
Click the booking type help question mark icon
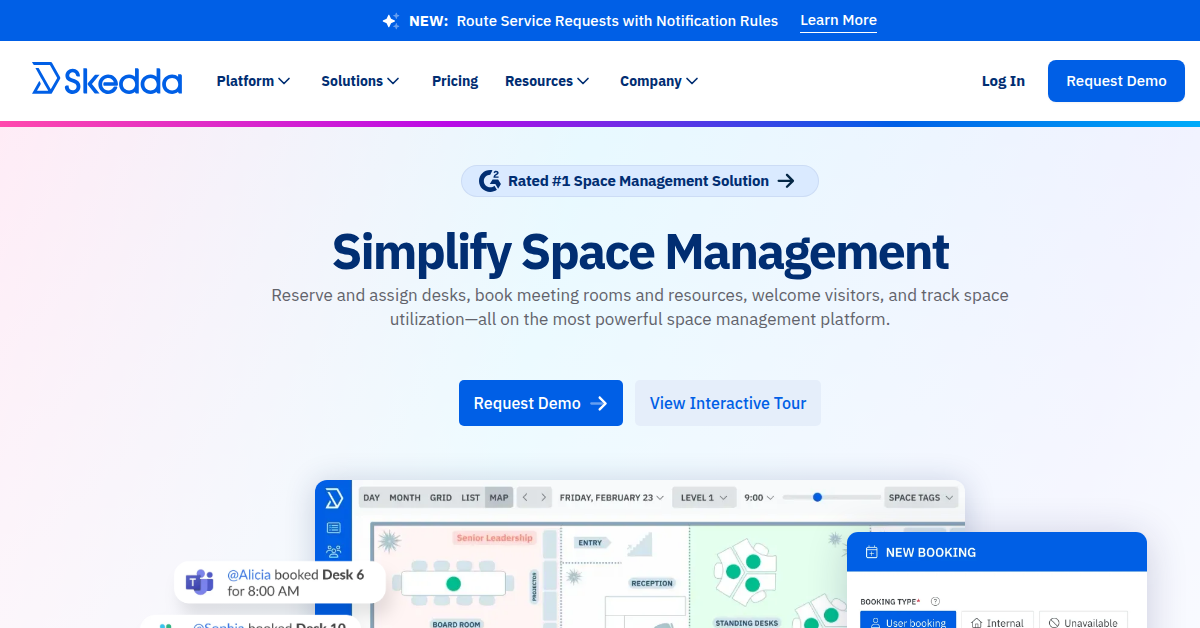tap(935, 602)
